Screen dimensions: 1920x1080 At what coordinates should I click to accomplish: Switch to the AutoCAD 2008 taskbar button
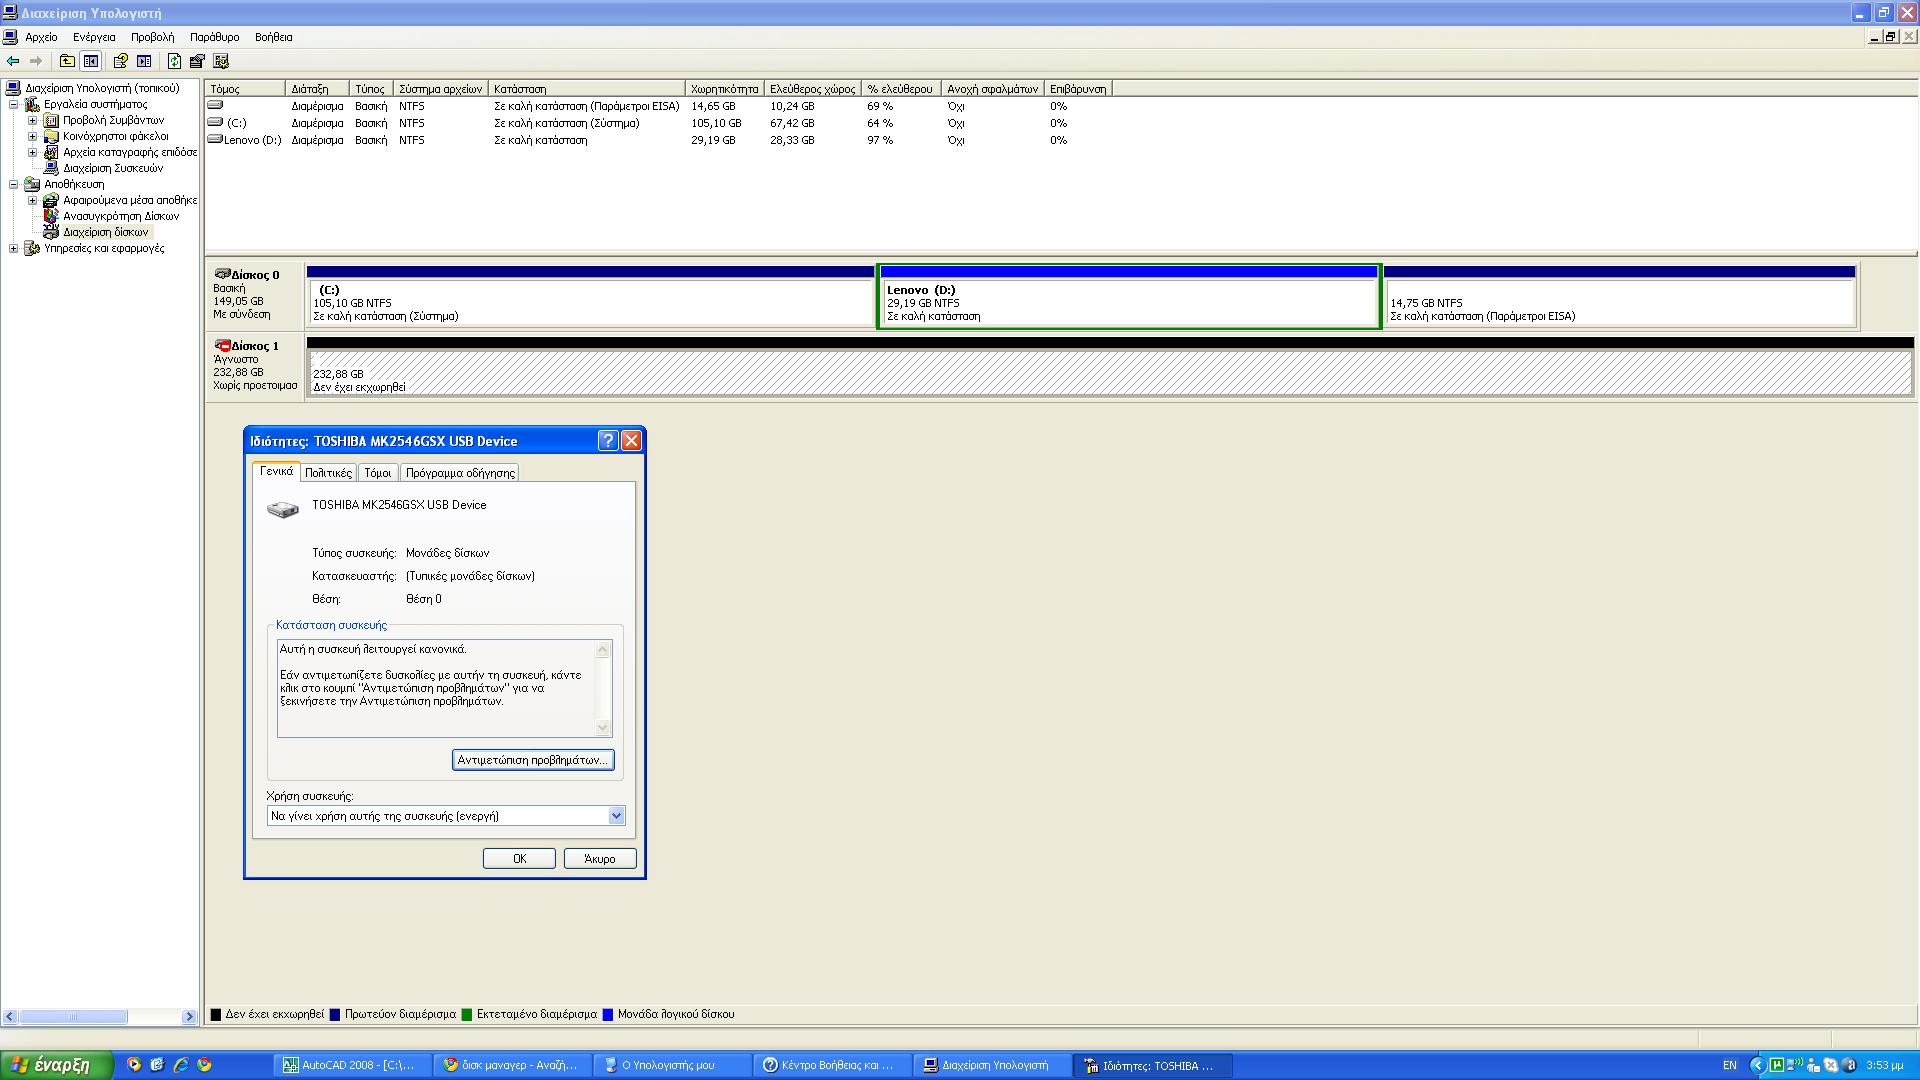[x=355, y=1066]
